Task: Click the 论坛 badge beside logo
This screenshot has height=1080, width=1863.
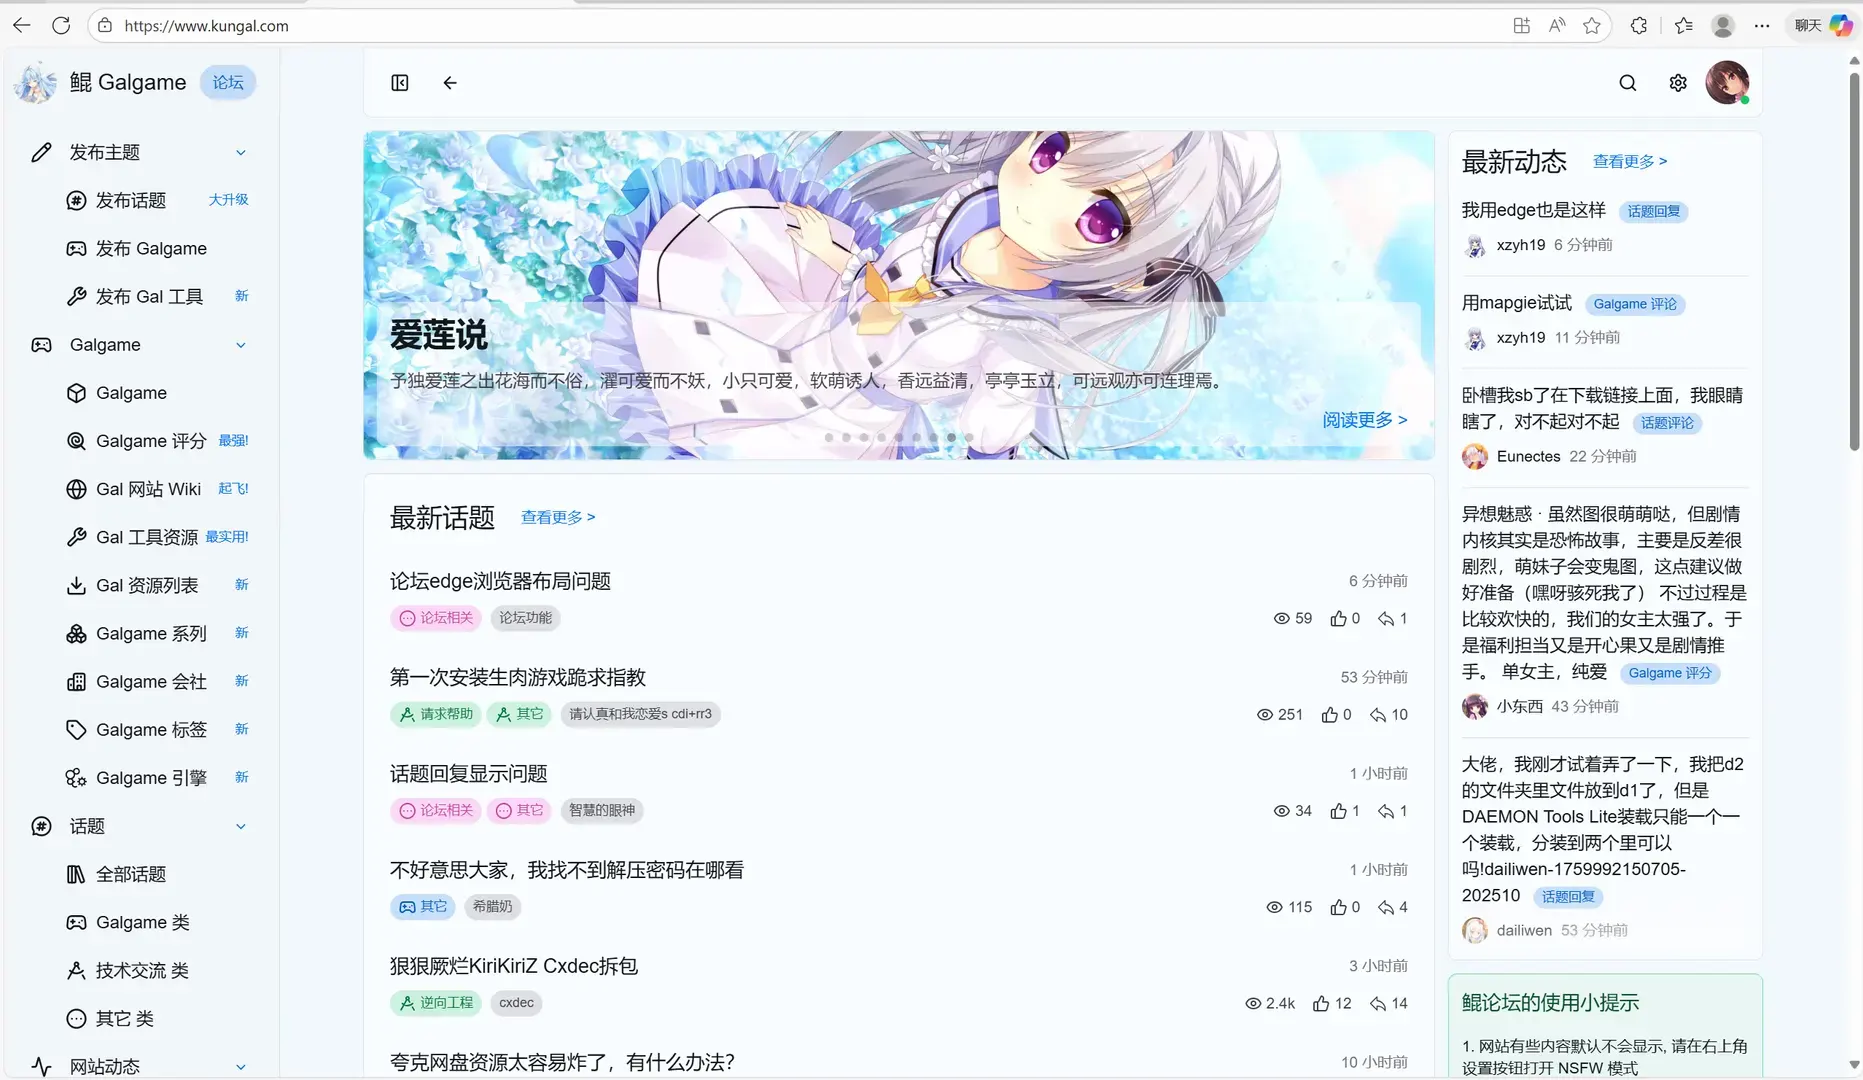Action: pyautogui.click(x=228, y=82)
